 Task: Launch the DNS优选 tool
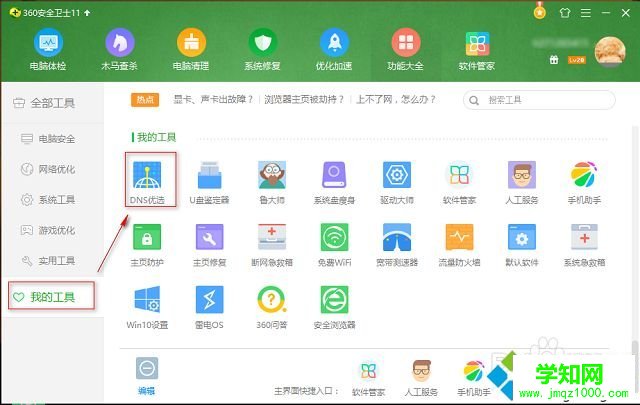pos(147,182)
